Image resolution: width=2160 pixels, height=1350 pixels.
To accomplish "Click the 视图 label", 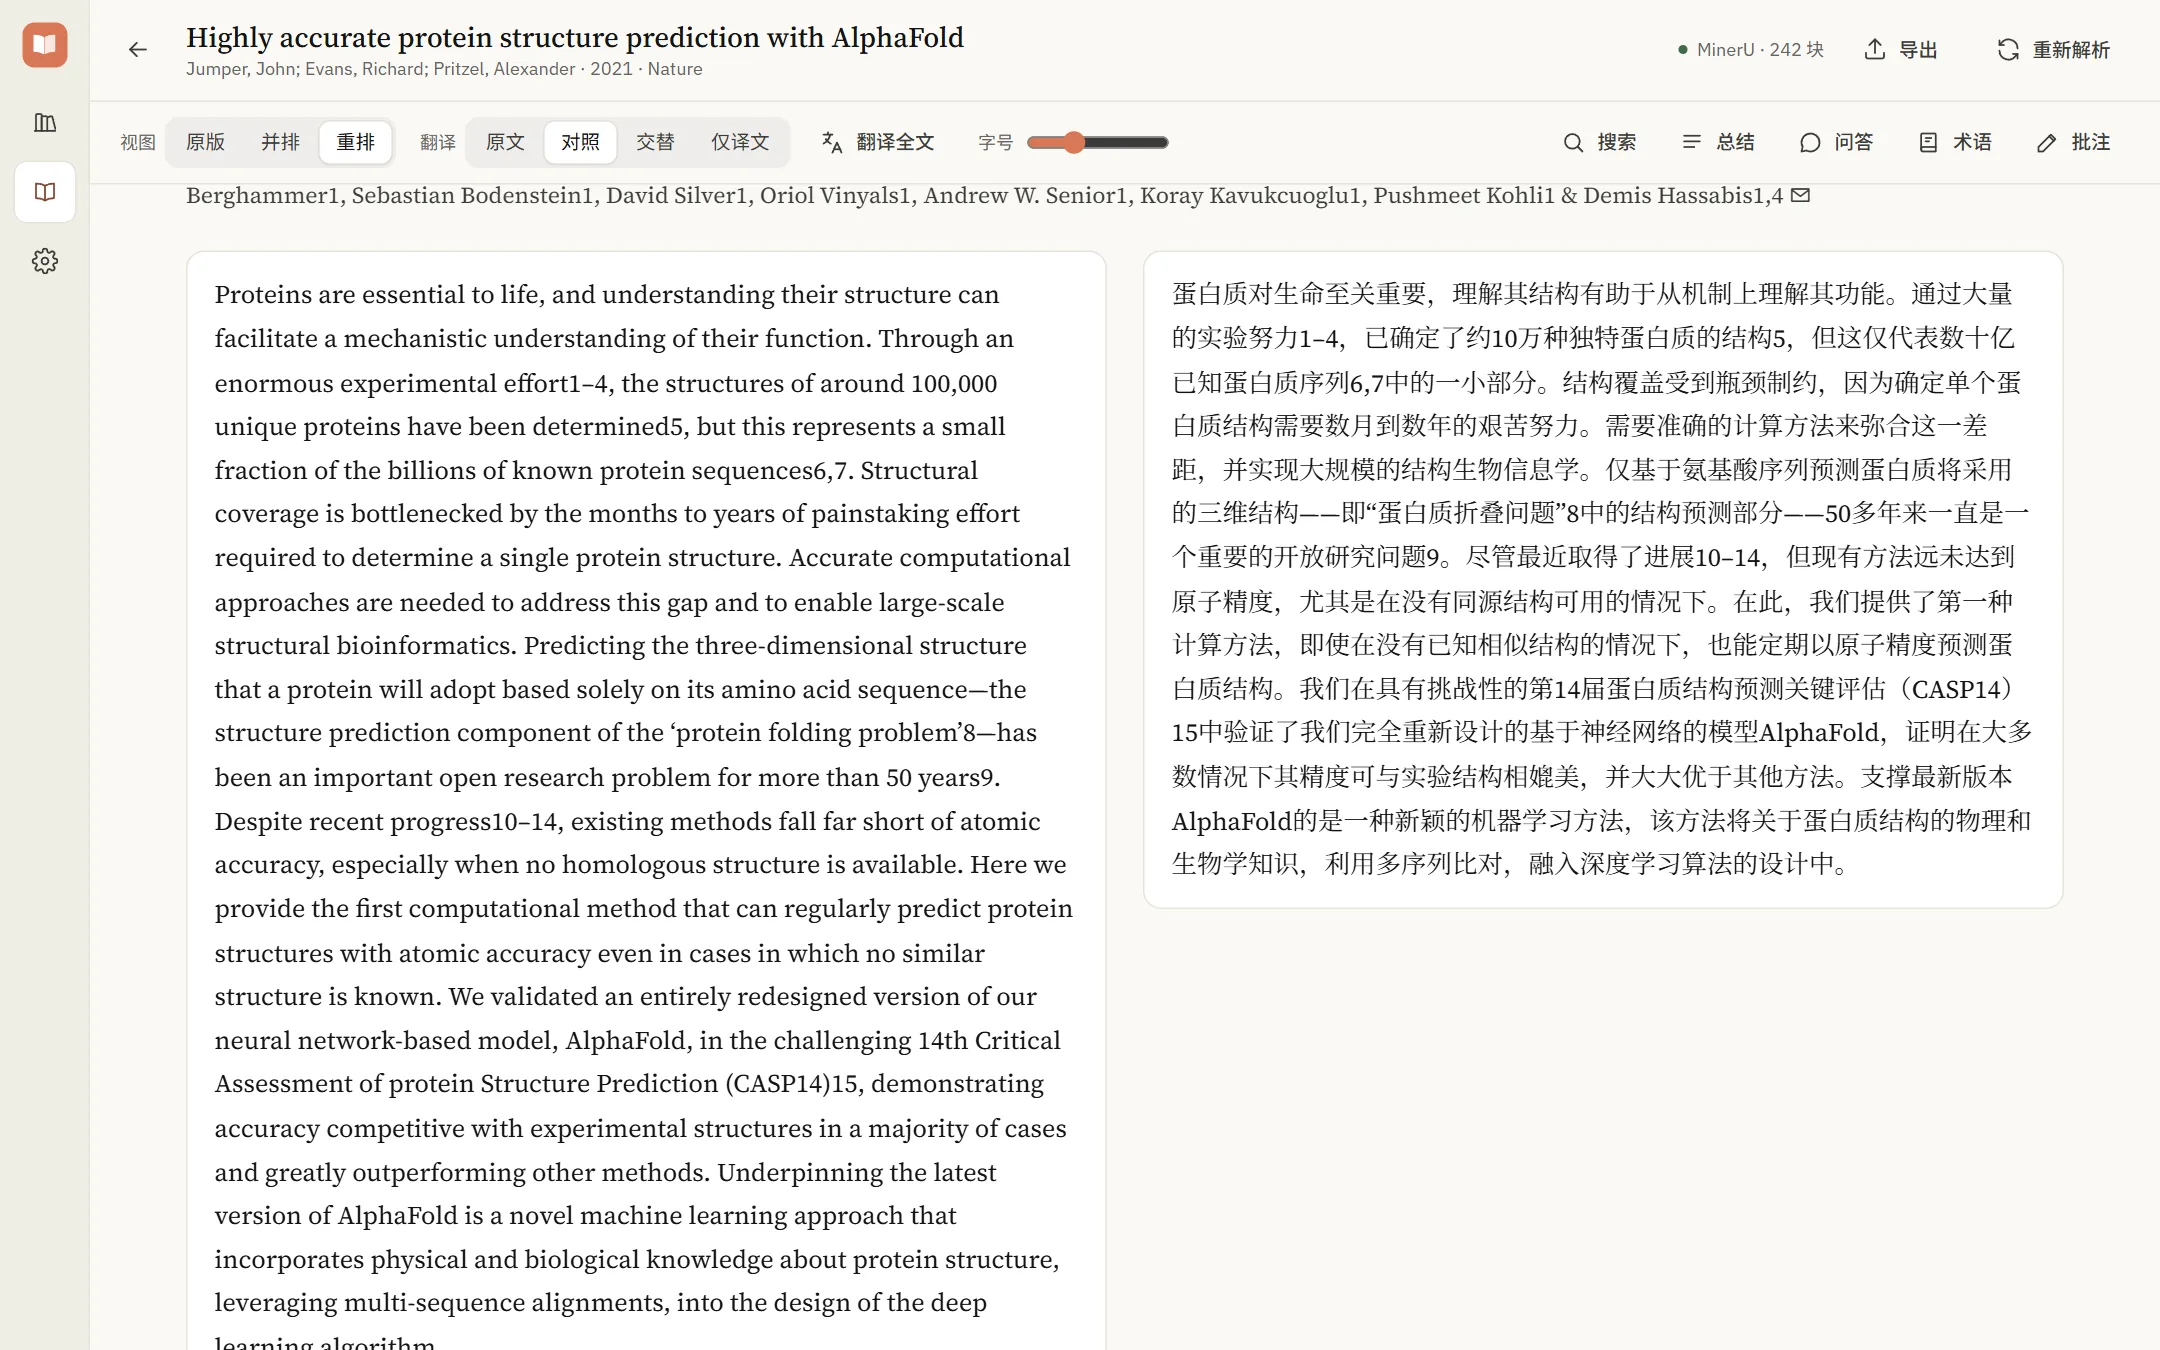I will click(138, 142).
